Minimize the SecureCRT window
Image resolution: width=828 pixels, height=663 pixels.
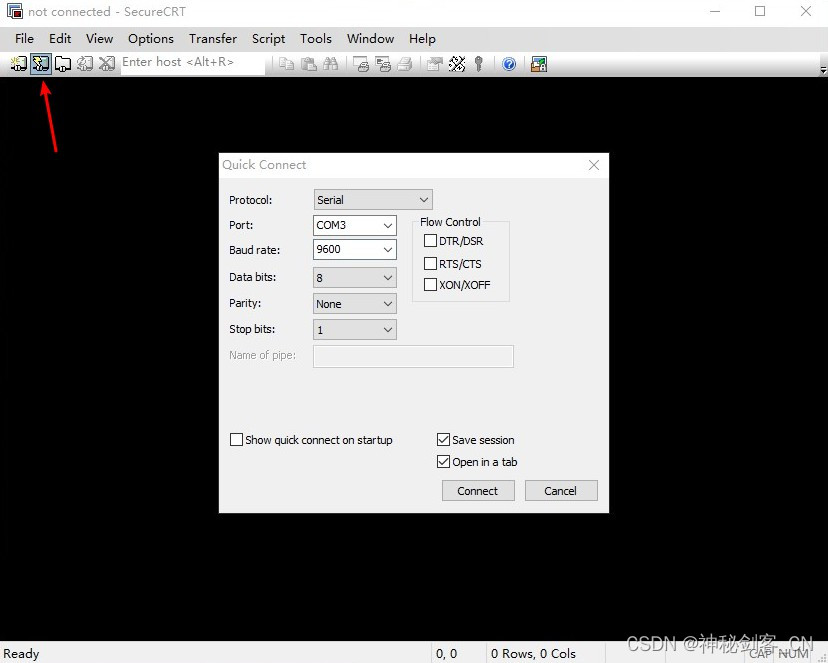coord(715,11)
